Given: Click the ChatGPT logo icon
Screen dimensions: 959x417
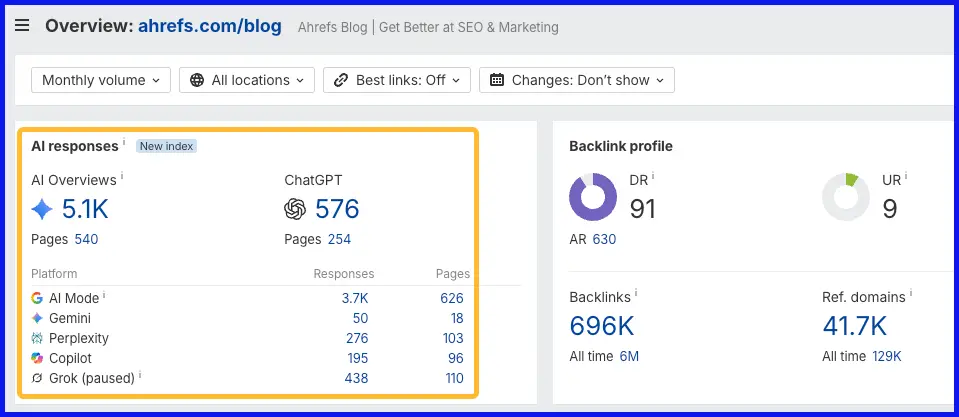Looking at the screenshot, I should 295,210.
